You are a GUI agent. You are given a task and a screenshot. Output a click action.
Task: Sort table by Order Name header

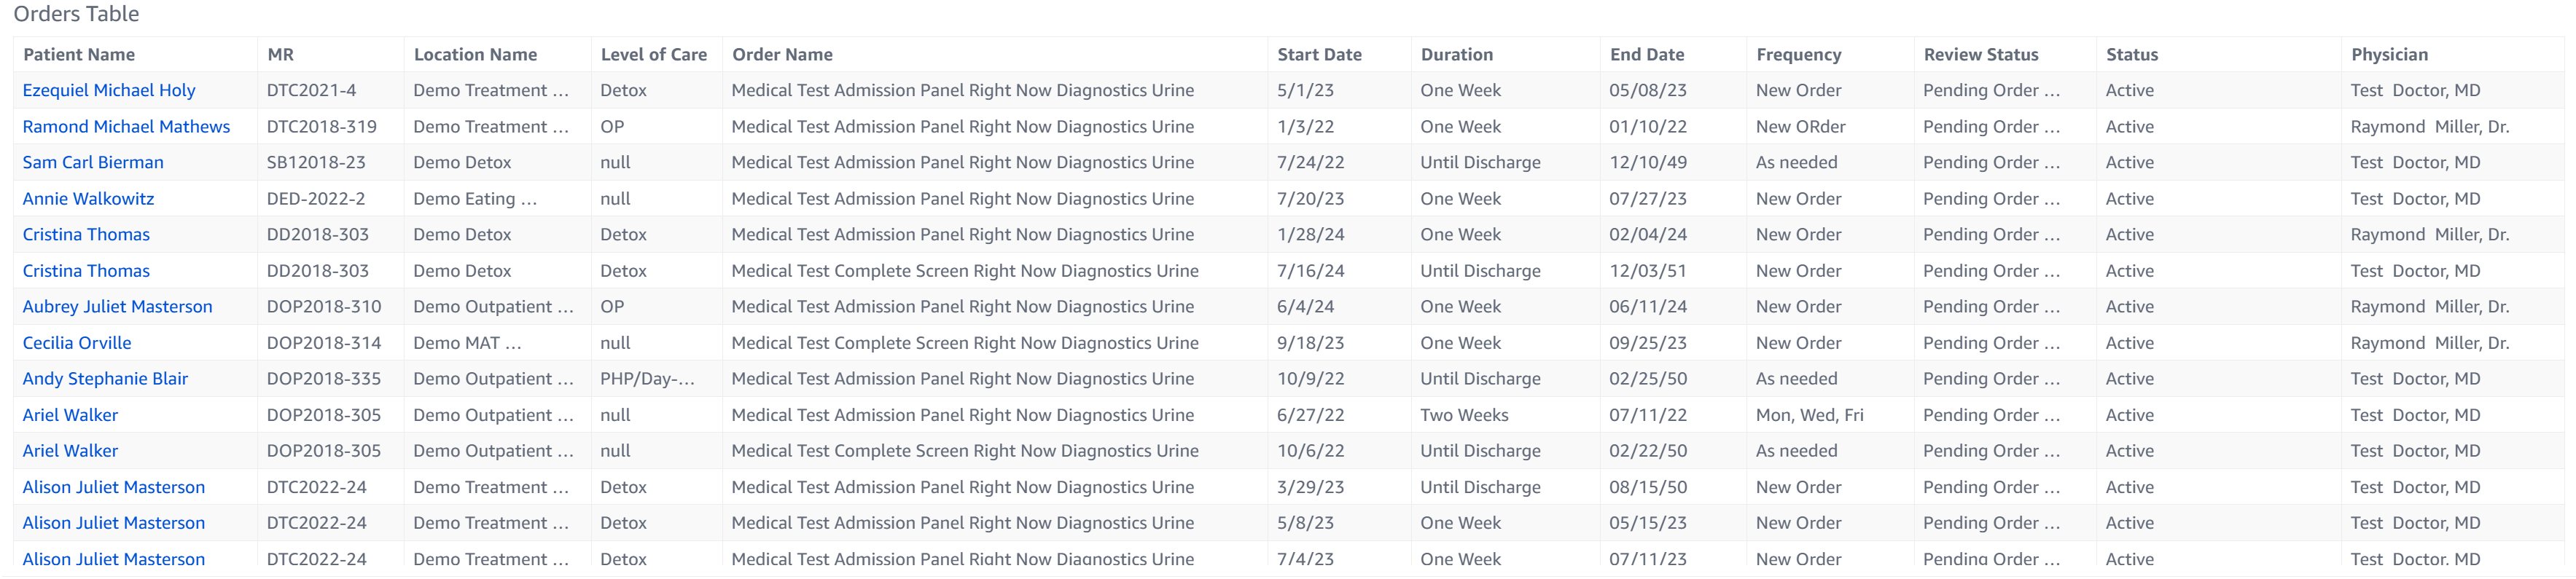[782, 55]
